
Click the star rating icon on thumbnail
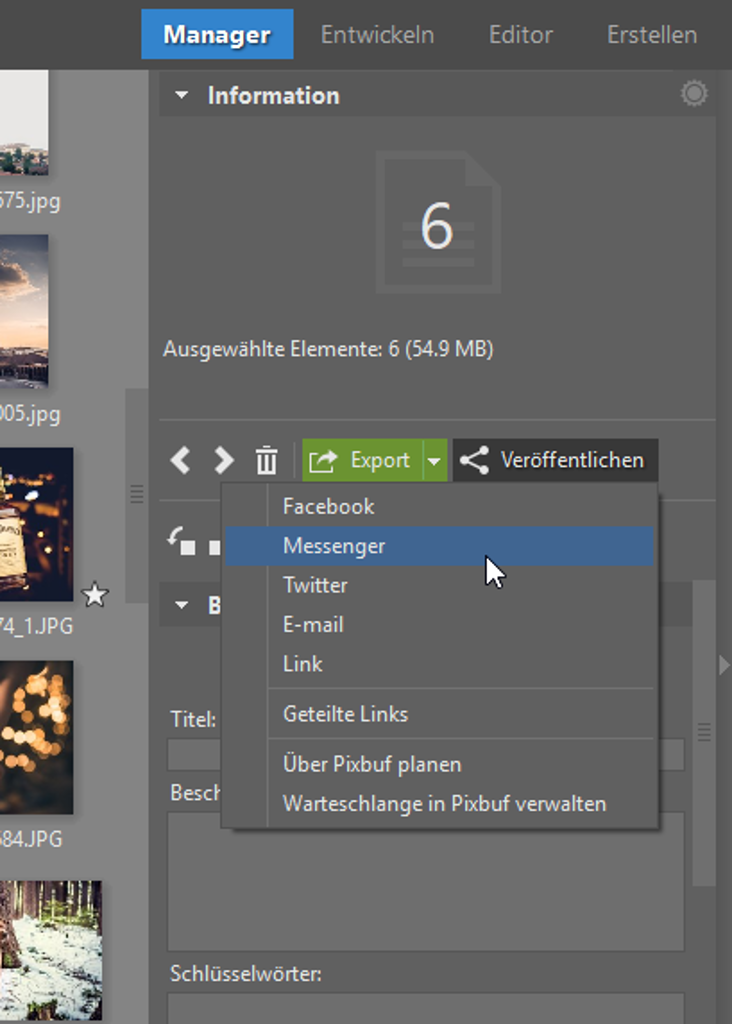click(x=94, y=596)
